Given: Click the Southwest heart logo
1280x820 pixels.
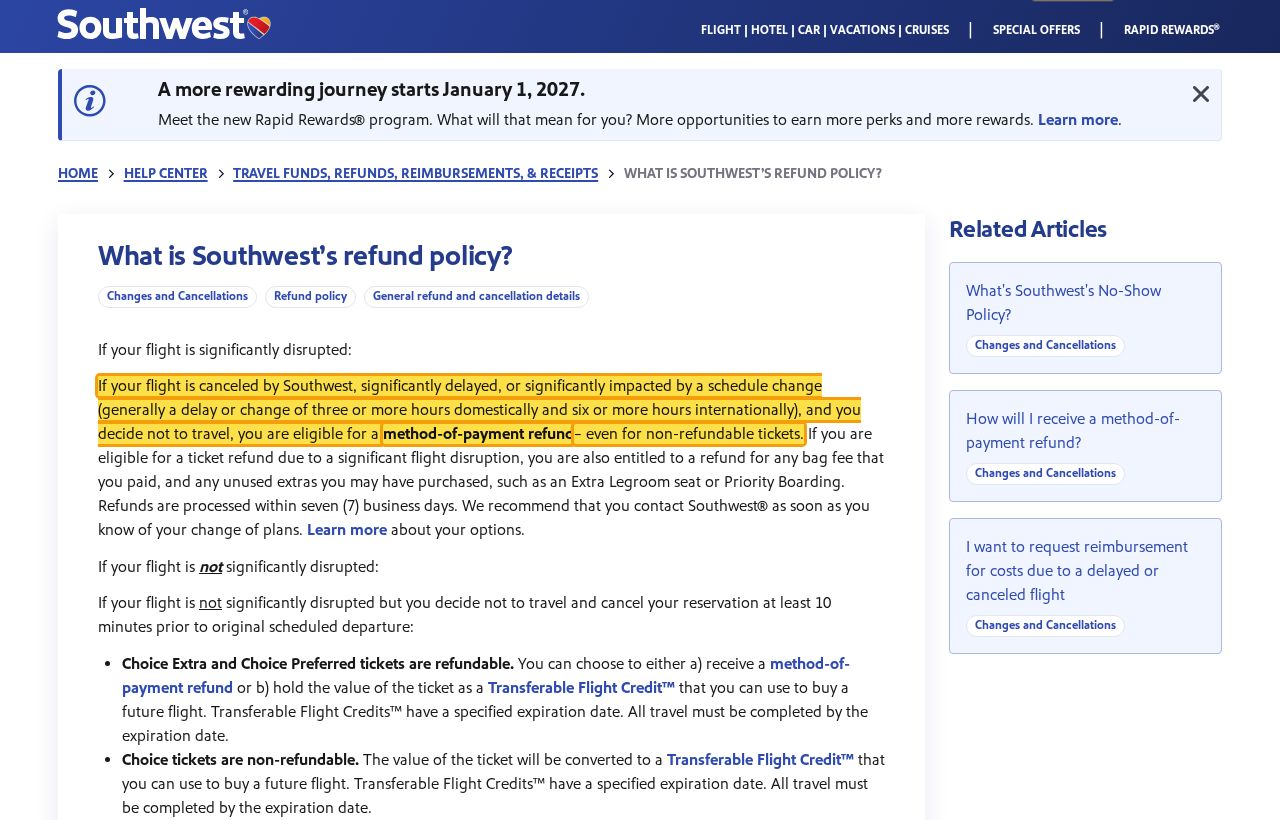Looking at the screenshot, I should click(164, 24).
